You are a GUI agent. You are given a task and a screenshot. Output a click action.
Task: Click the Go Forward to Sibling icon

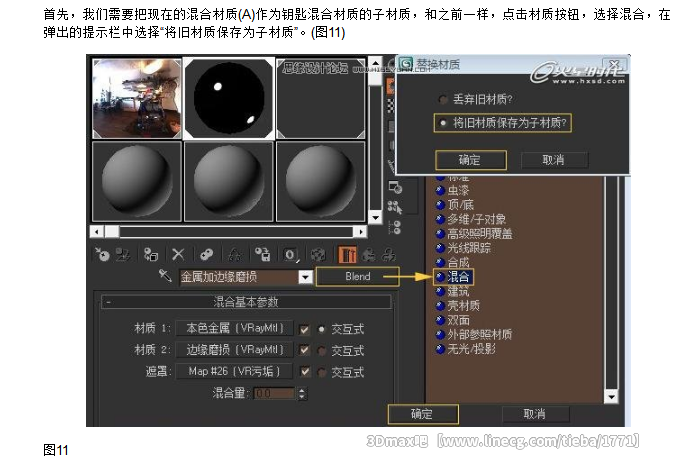coord(388,255)
